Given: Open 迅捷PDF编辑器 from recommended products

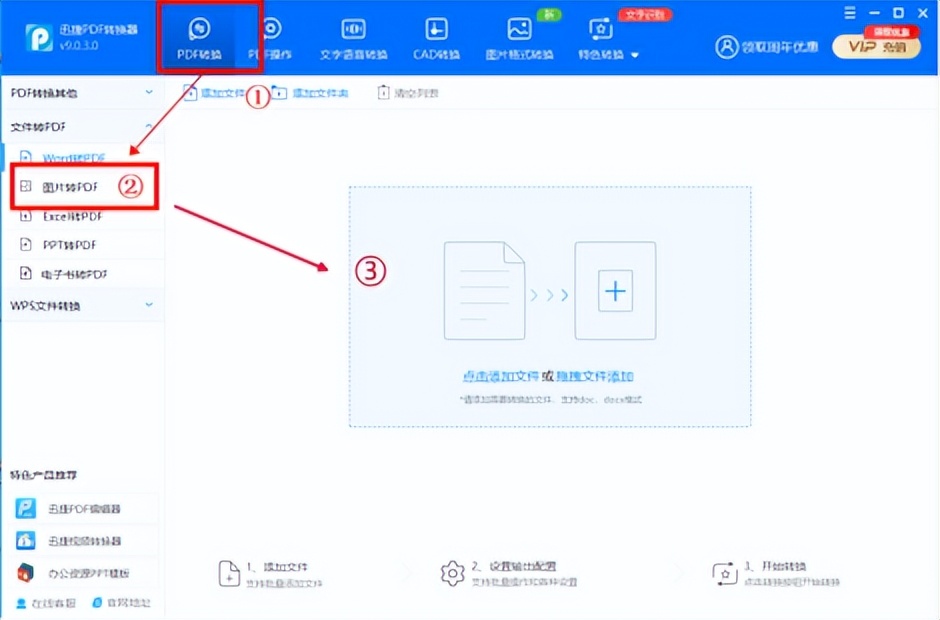Looking at the screenshot, I should click(x=75, y=509).
